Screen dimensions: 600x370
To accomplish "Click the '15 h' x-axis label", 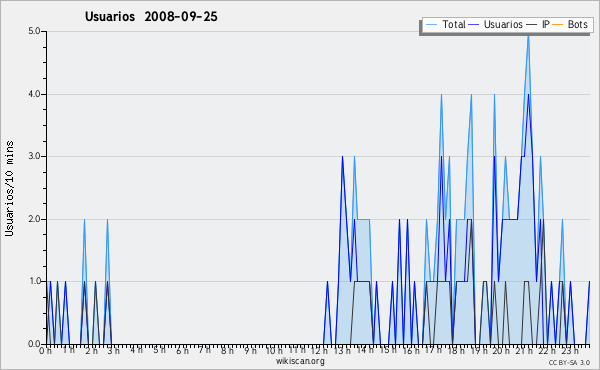I will point(388,350).
